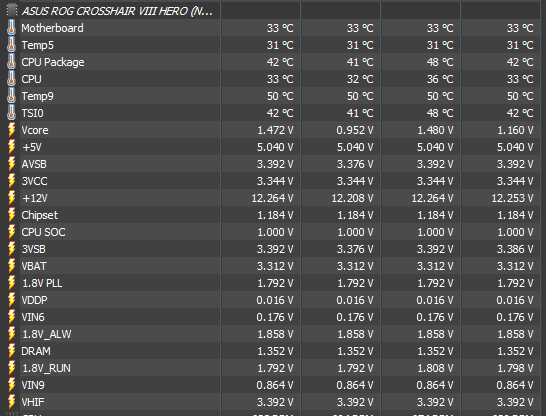Select the VIN6 sensor label
The height and width of the screenshot is (416, 546).
coord(33,317)
